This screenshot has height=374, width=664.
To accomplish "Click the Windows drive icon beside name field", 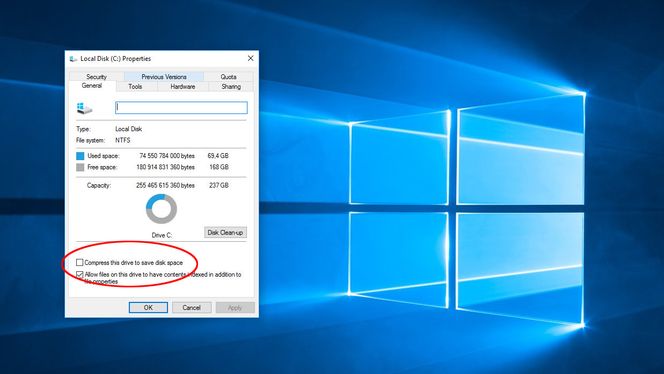I will pos(85,108).
